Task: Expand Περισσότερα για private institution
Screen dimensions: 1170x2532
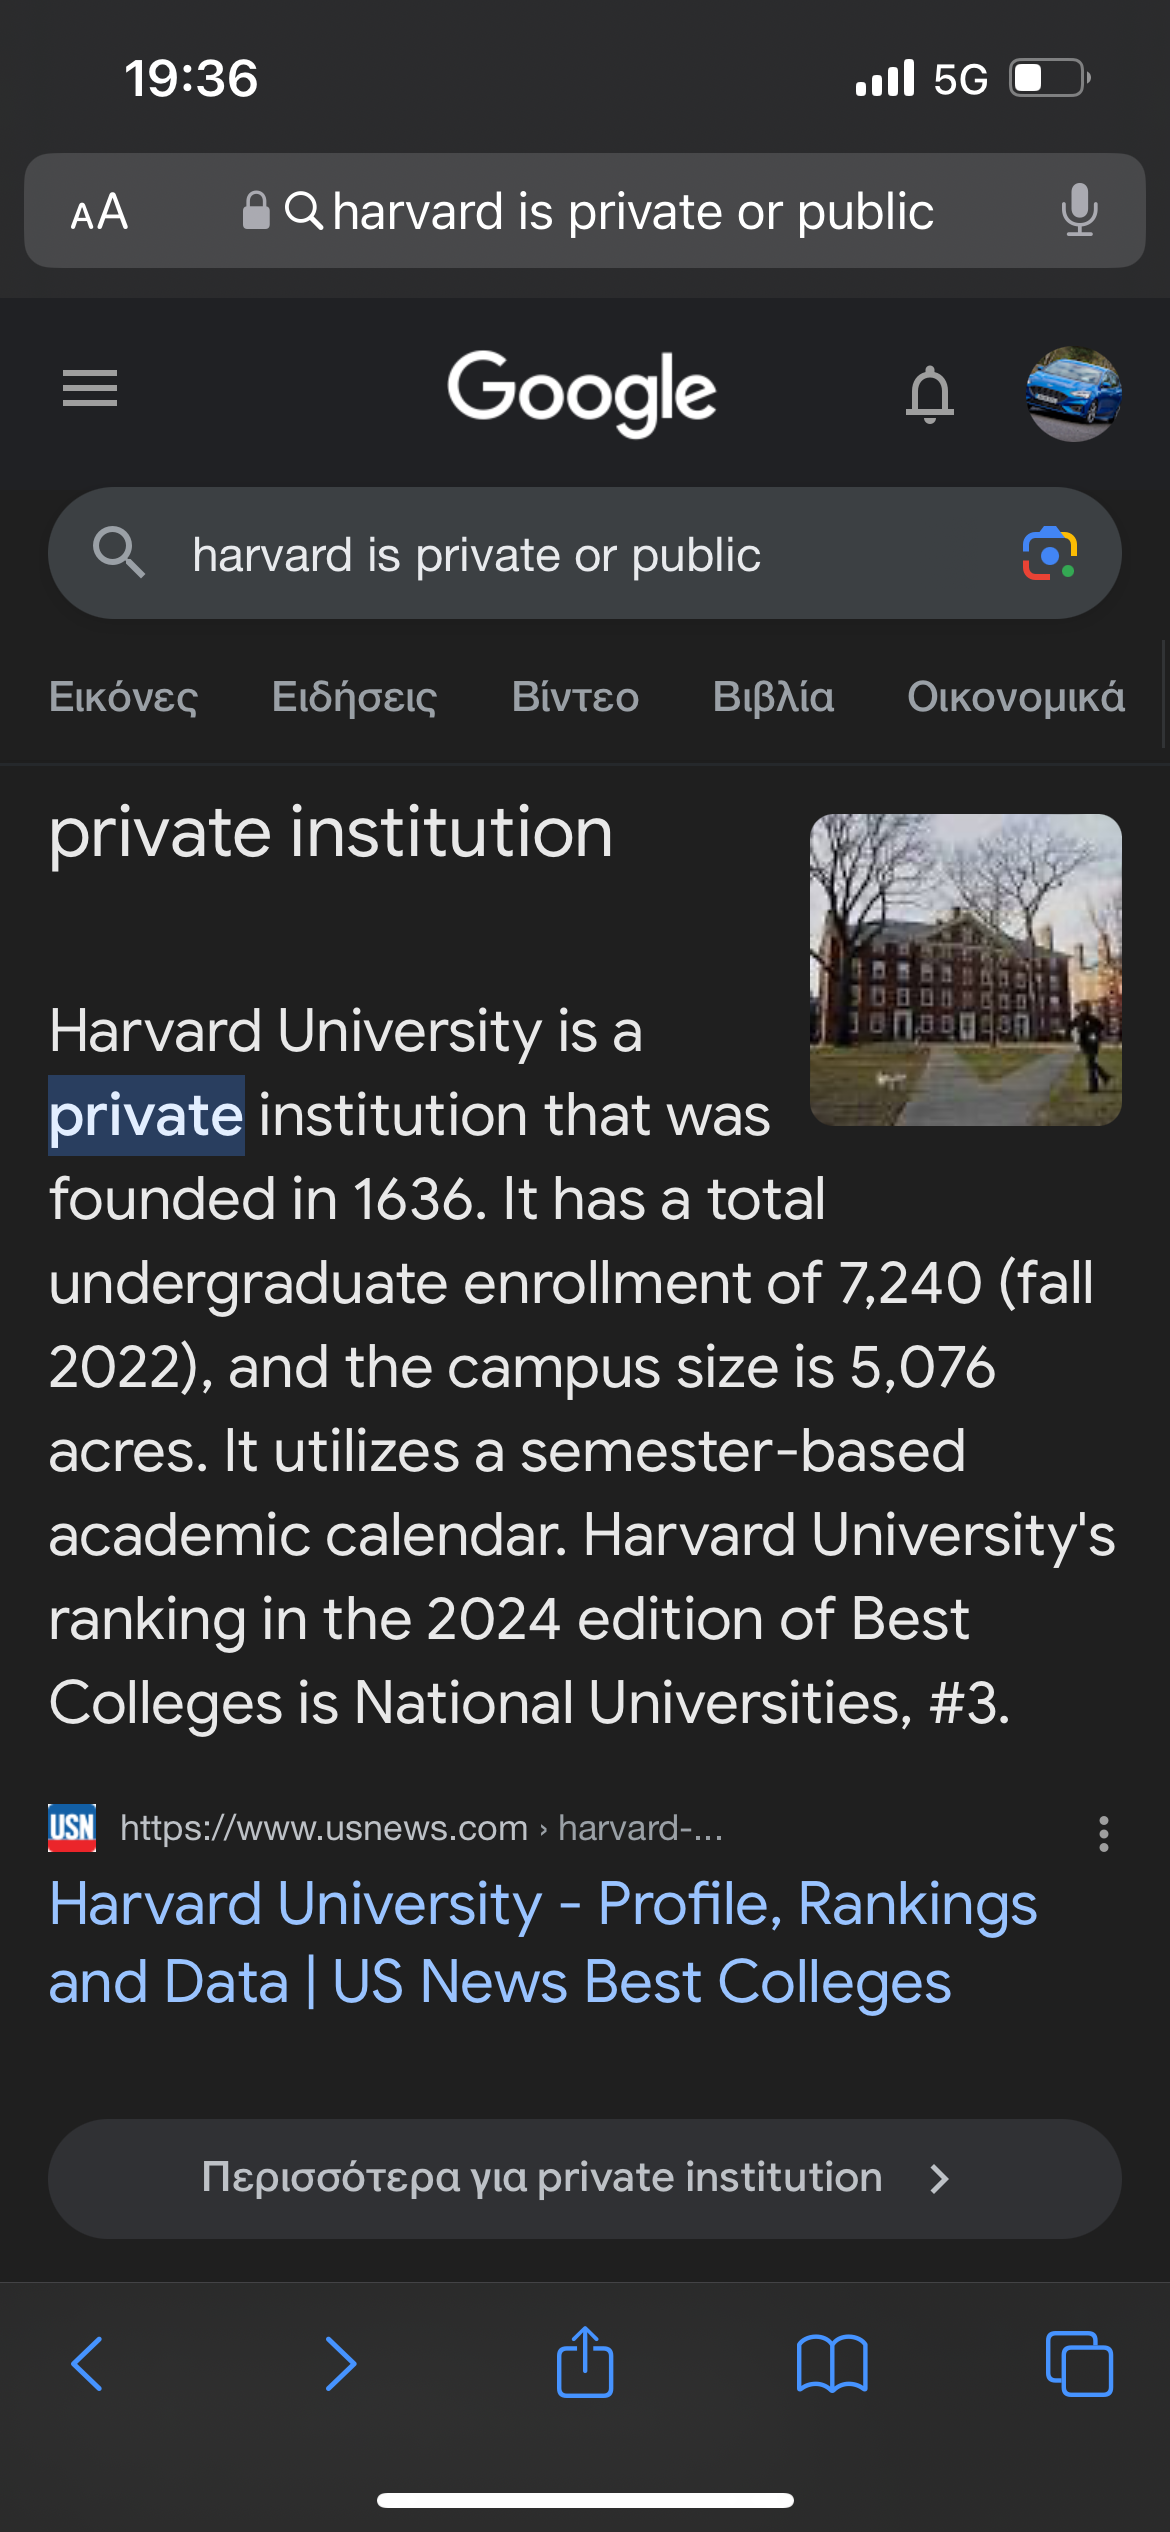Action: 584,2178
